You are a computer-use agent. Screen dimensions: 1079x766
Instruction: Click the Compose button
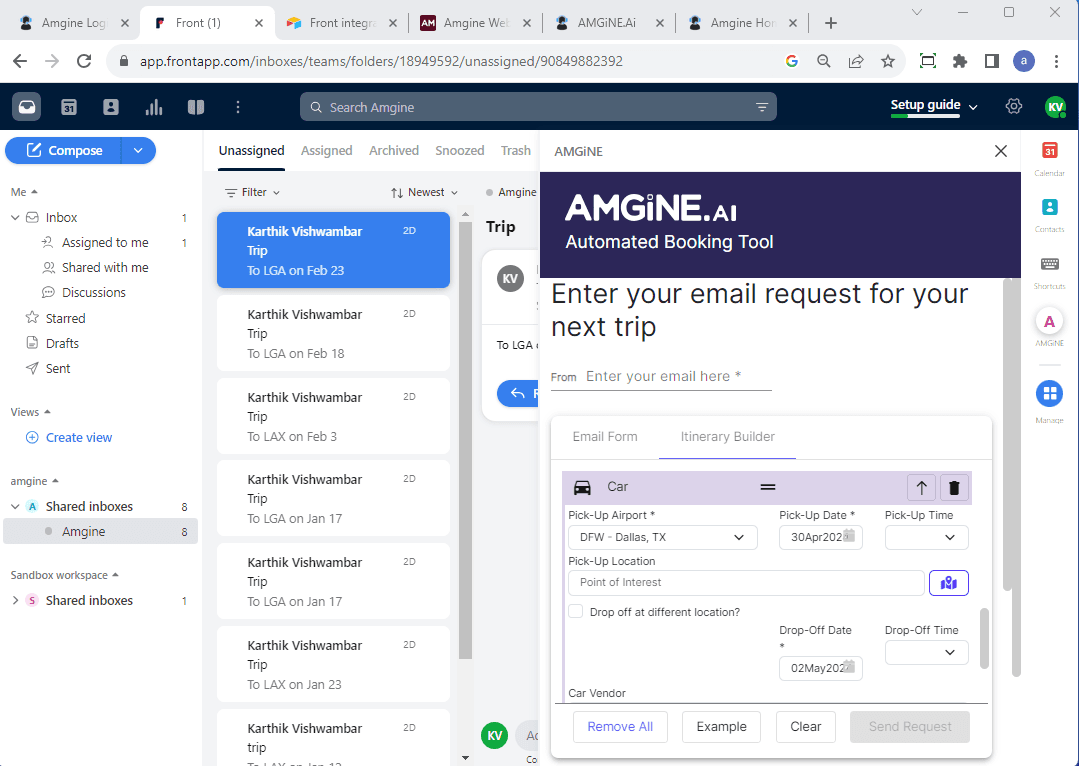pyautogui.click(x=64, y=151)
